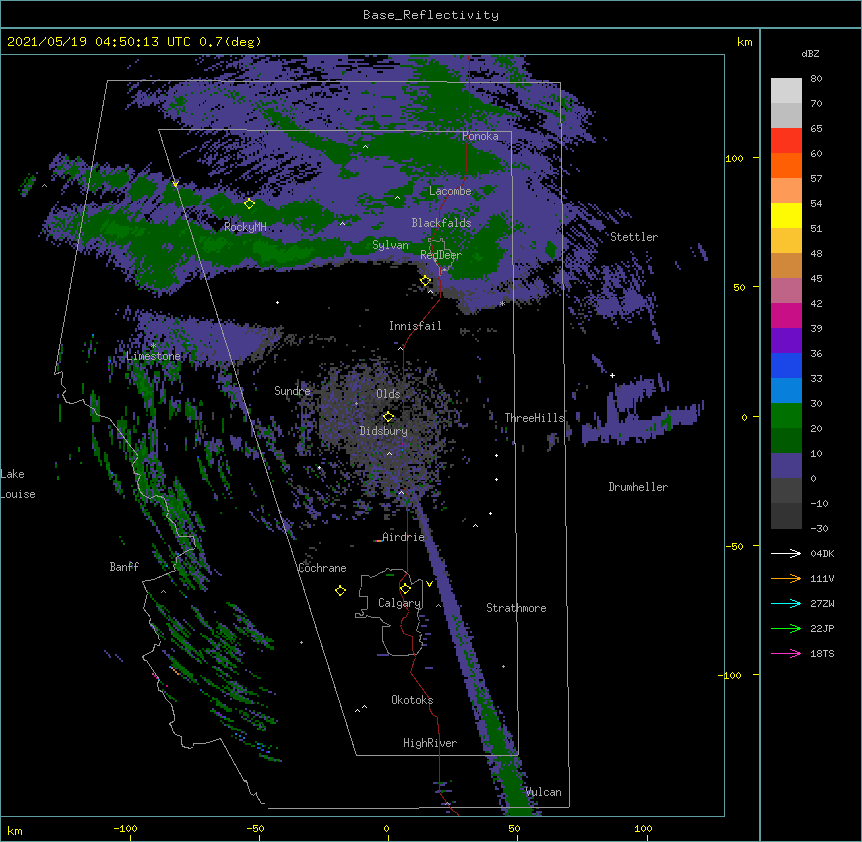Click the magenta 18TS arrow in legend

(786, 653)
